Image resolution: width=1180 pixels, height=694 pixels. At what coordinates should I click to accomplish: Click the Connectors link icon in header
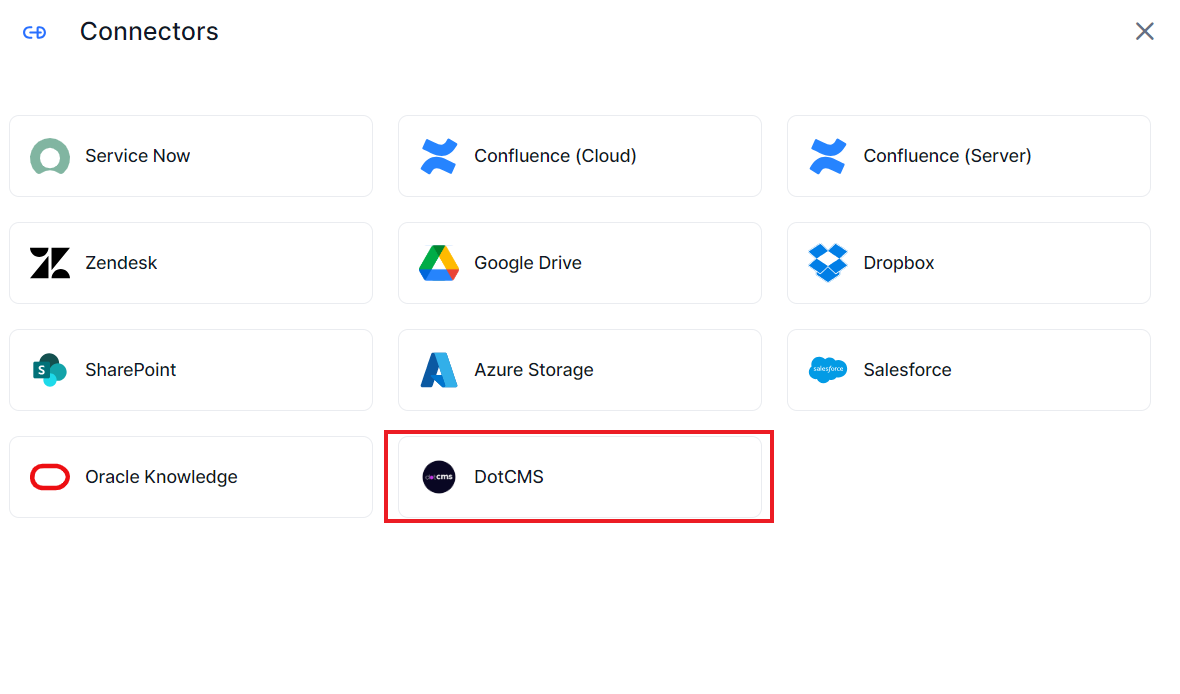pyautogui.click(x=35, y=32)
